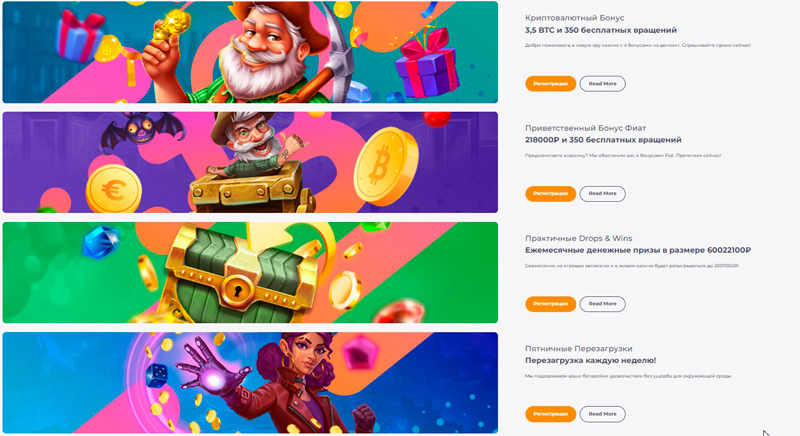Click Регистрация under Практичные Drops & Wins
800x436 pixels.
[551, 304]
